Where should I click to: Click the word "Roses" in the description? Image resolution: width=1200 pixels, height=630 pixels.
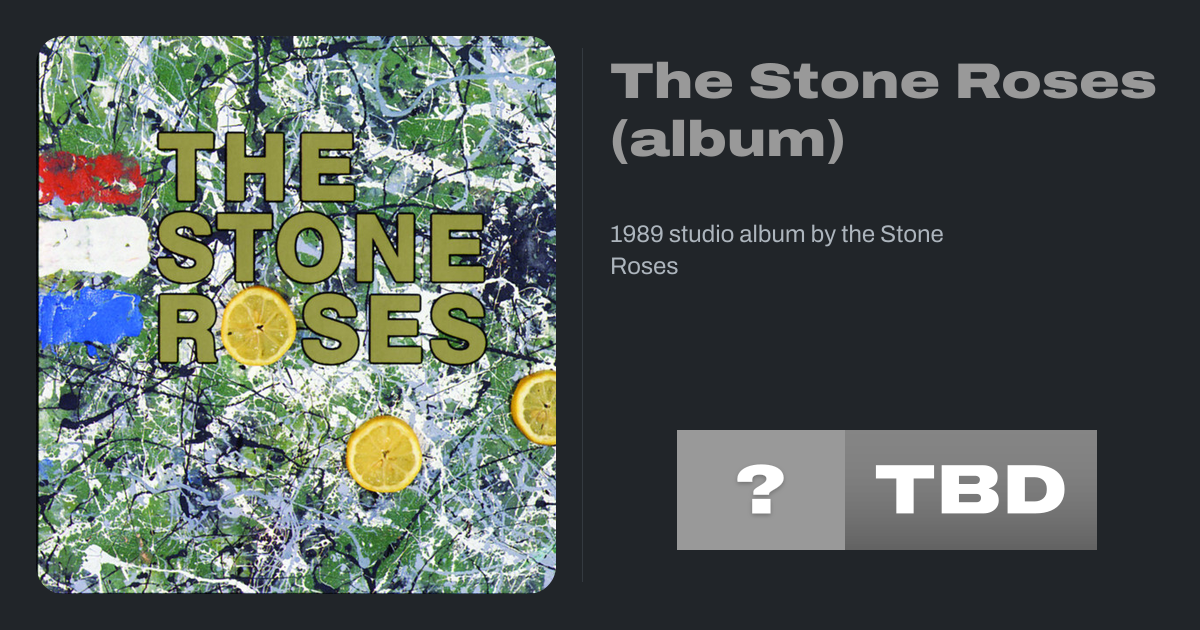click(x=644, y=267)
